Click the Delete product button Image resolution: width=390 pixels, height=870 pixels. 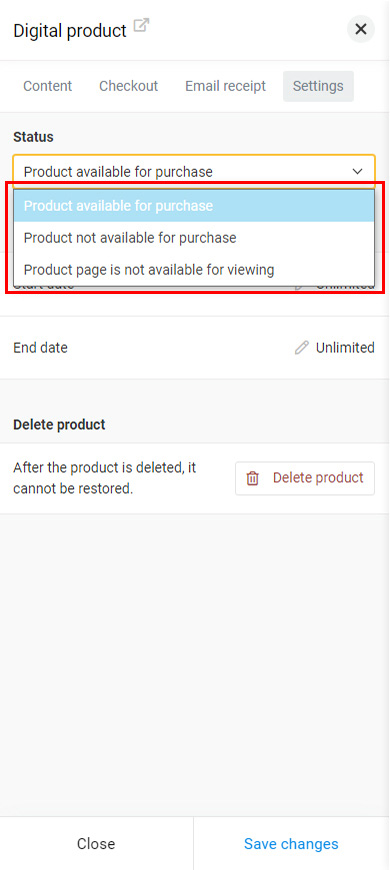[x=305, y=478]
